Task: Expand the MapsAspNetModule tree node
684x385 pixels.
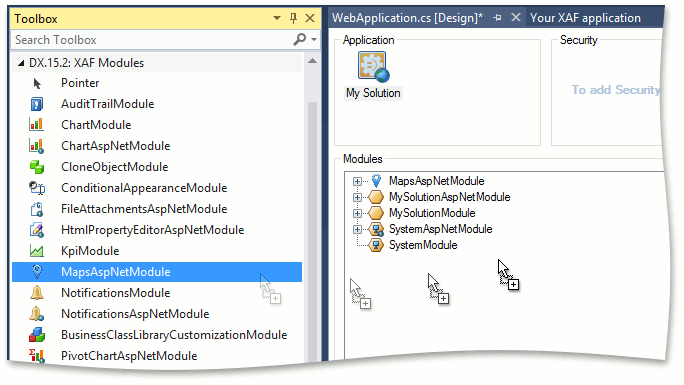Action: (357, 181)
